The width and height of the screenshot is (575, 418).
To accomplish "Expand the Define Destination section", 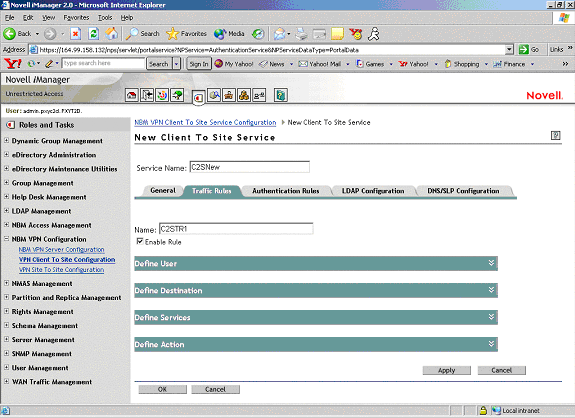I will coord(491,290).
